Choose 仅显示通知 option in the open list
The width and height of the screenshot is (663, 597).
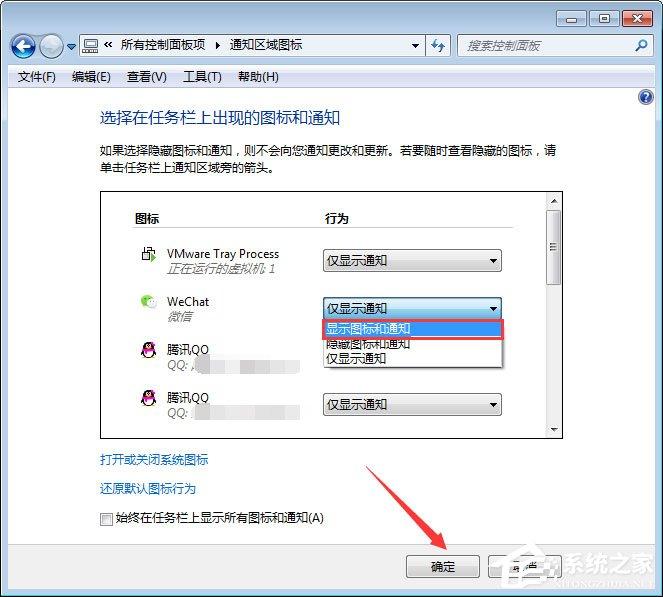pyautogui.click(x=411, y=358)
